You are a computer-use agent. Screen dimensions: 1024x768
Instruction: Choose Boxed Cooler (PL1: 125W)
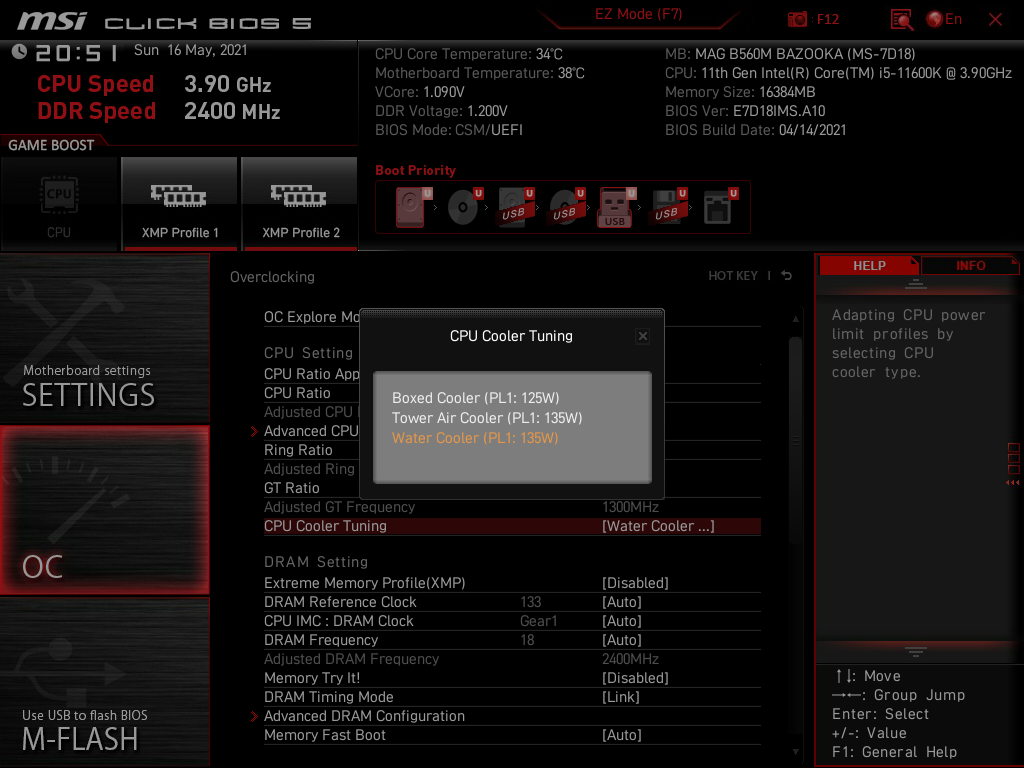pos(475,398)
